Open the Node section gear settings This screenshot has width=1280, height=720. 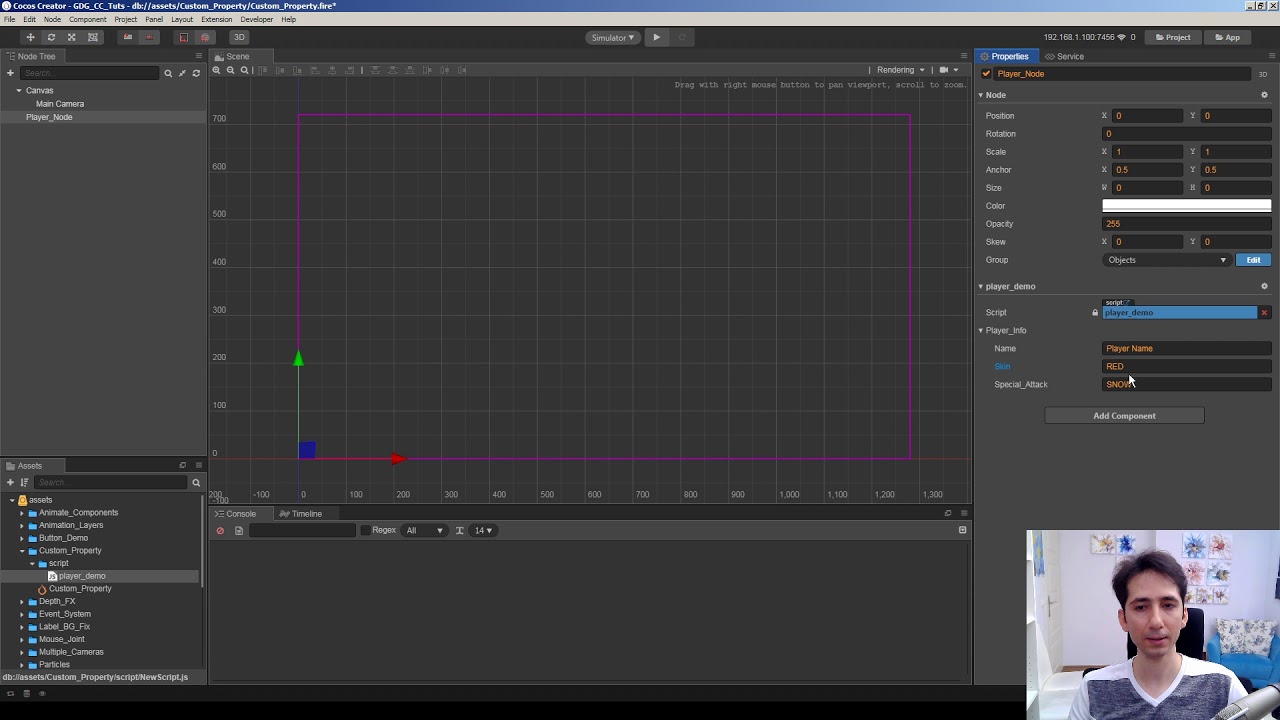click(x=1264, y=95)
